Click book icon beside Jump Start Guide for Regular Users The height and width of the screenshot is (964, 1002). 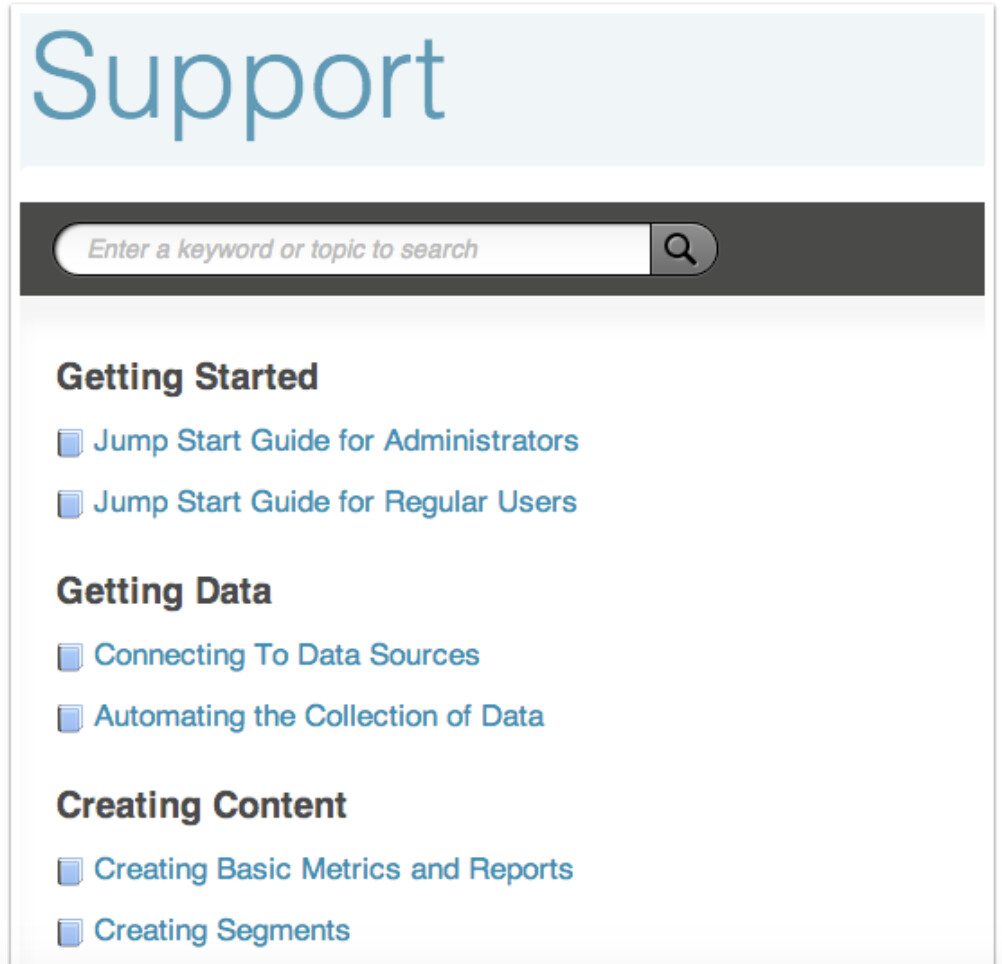(x=69, y=504)
